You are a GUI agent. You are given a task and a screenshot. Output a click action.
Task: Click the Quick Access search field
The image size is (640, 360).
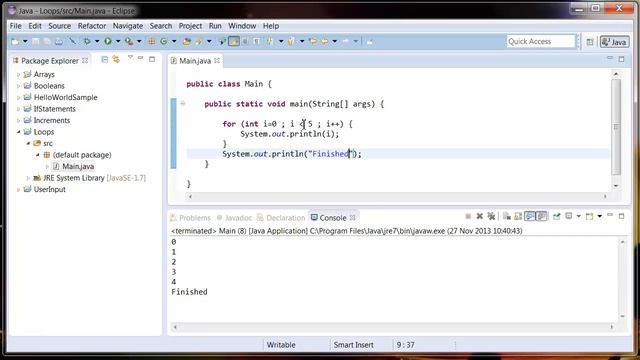coord(540,41)
